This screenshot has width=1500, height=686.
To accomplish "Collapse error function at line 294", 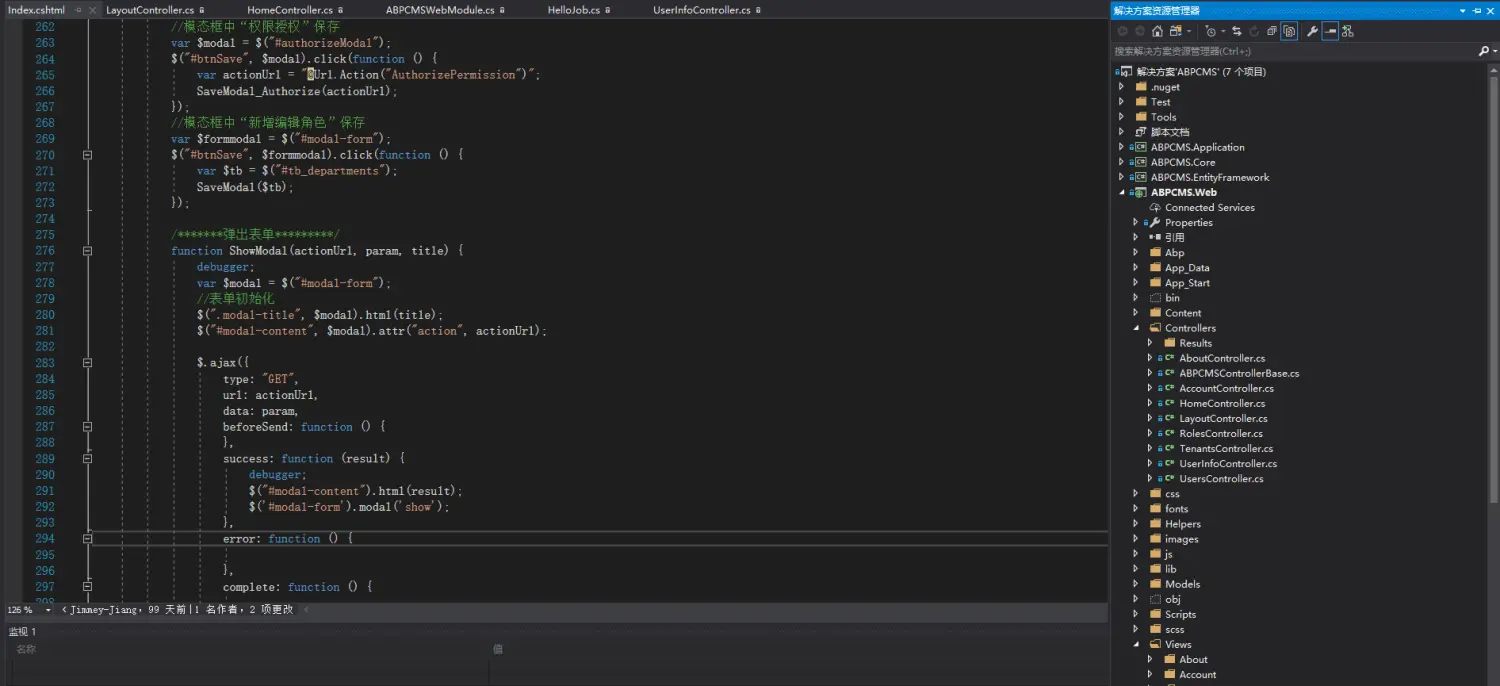I will [x=87, y=539].
